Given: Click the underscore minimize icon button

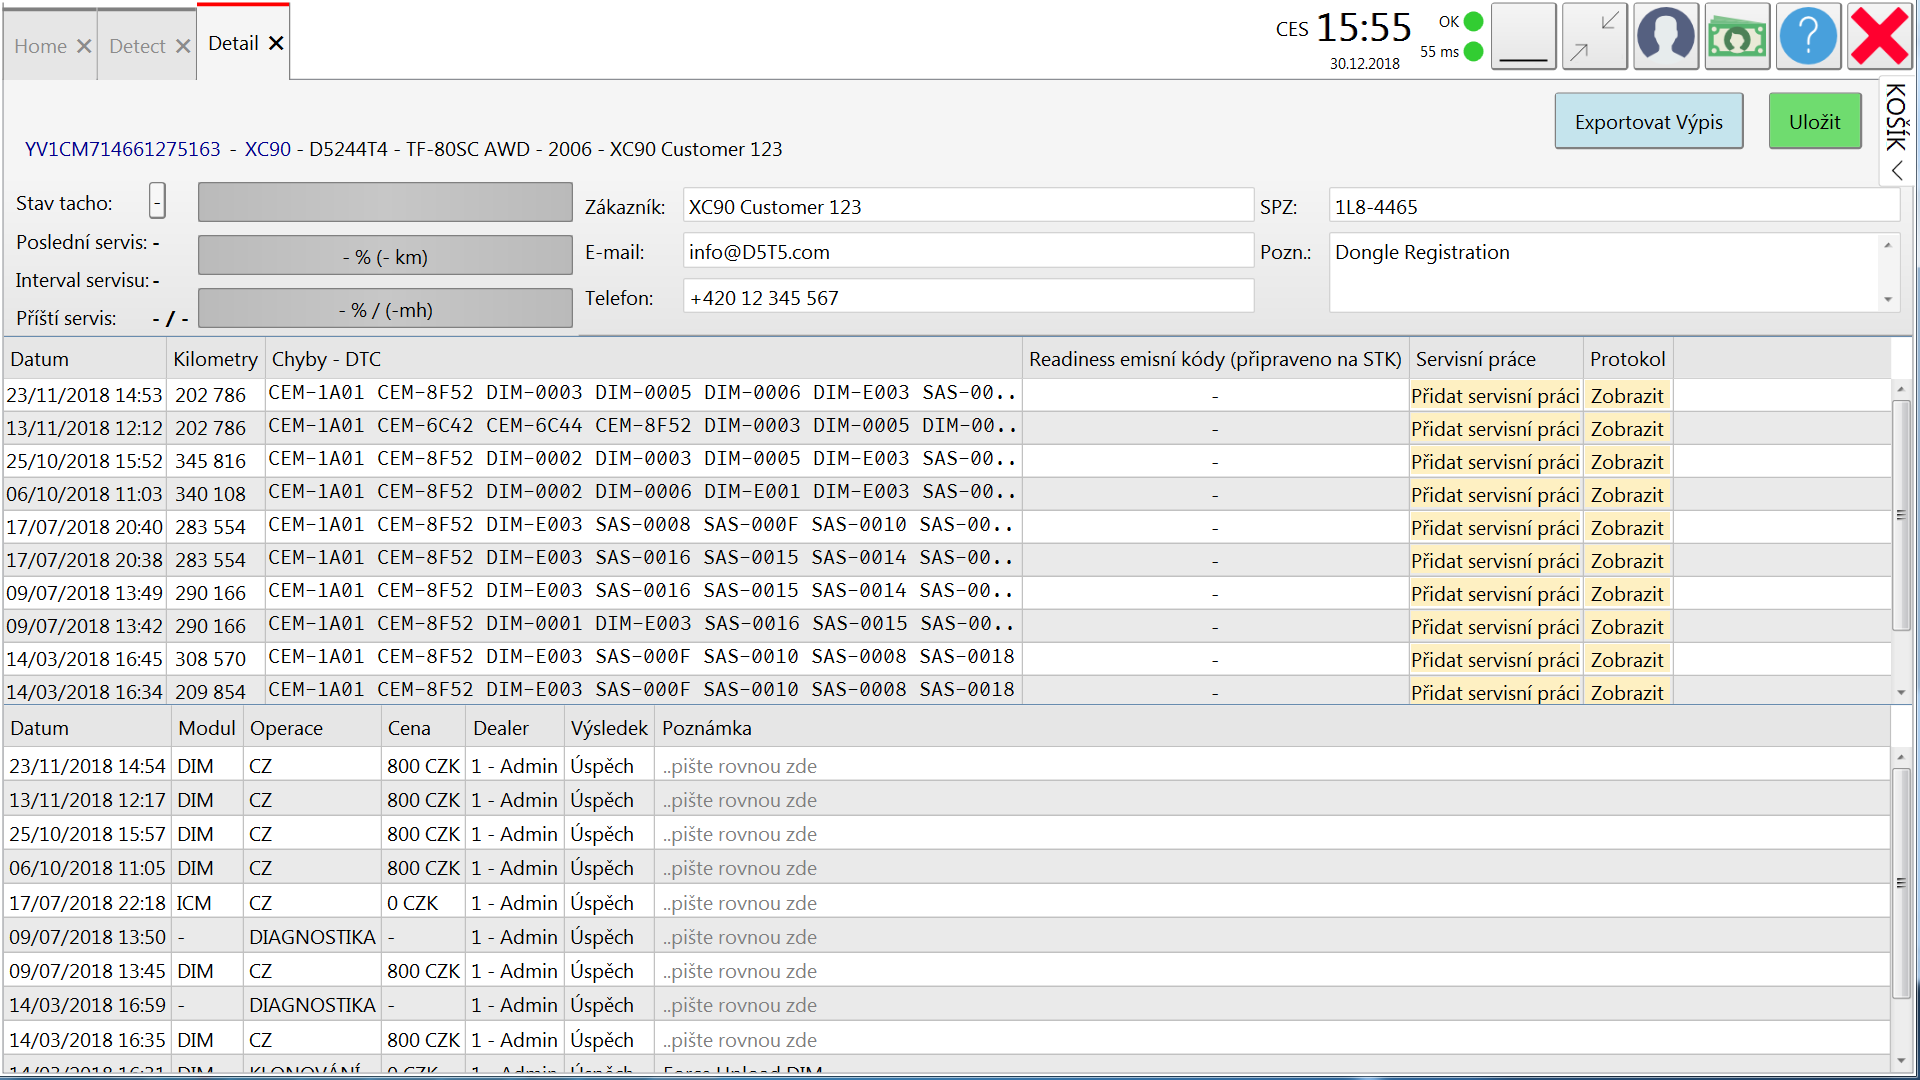Looking at the screenshot, I should (x=1523, y=37).
